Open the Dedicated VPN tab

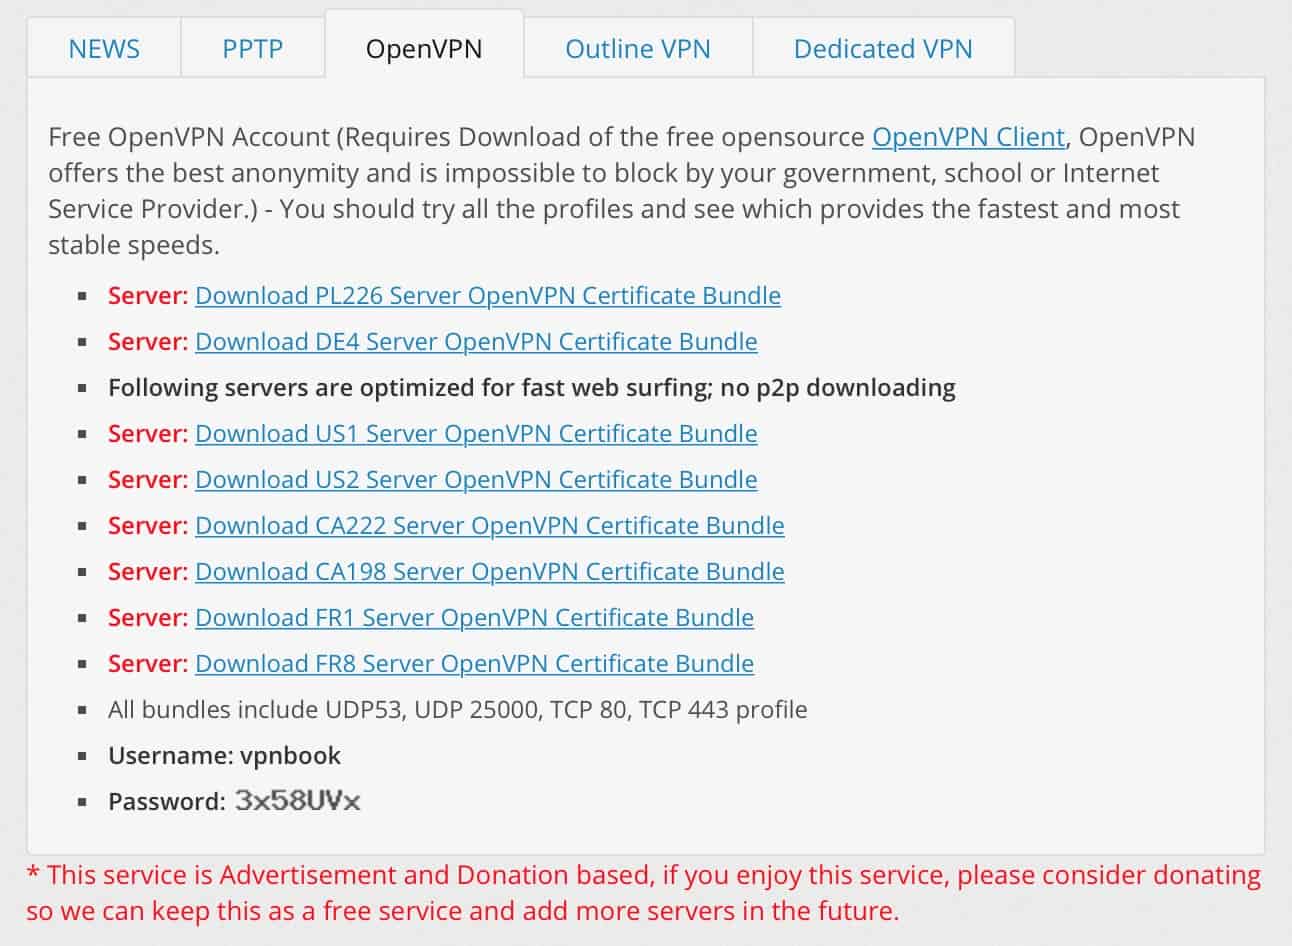click(883, 48)
